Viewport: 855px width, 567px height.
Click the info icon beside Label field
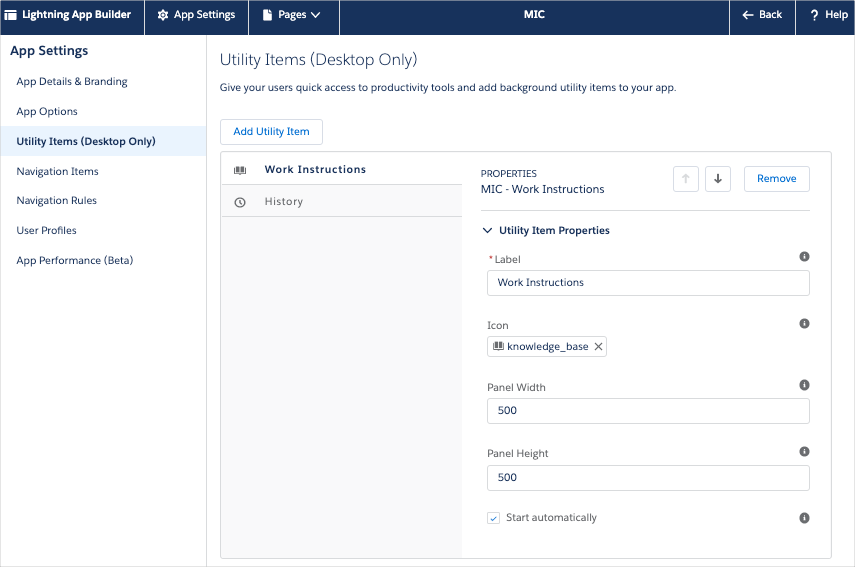click(x=804, y=257)
